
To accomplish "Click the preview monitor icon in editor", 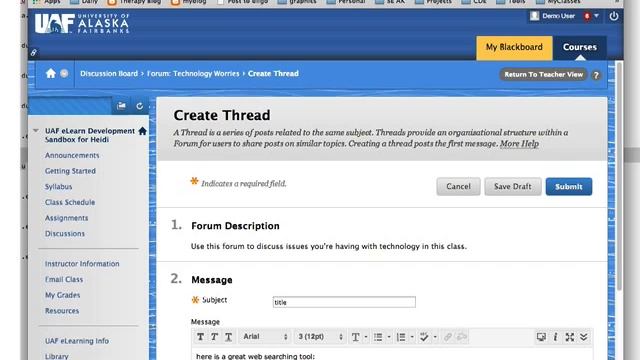I will [541, 337].
